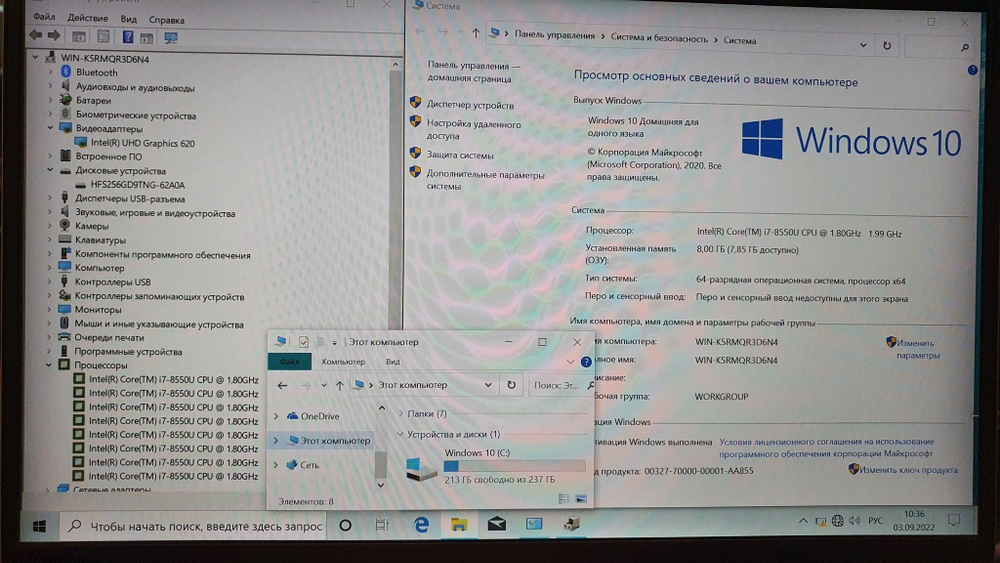Viewport: 1000px width, 563px height.
Task: Open the license agreement terms link
Action: tap(827, 448)
